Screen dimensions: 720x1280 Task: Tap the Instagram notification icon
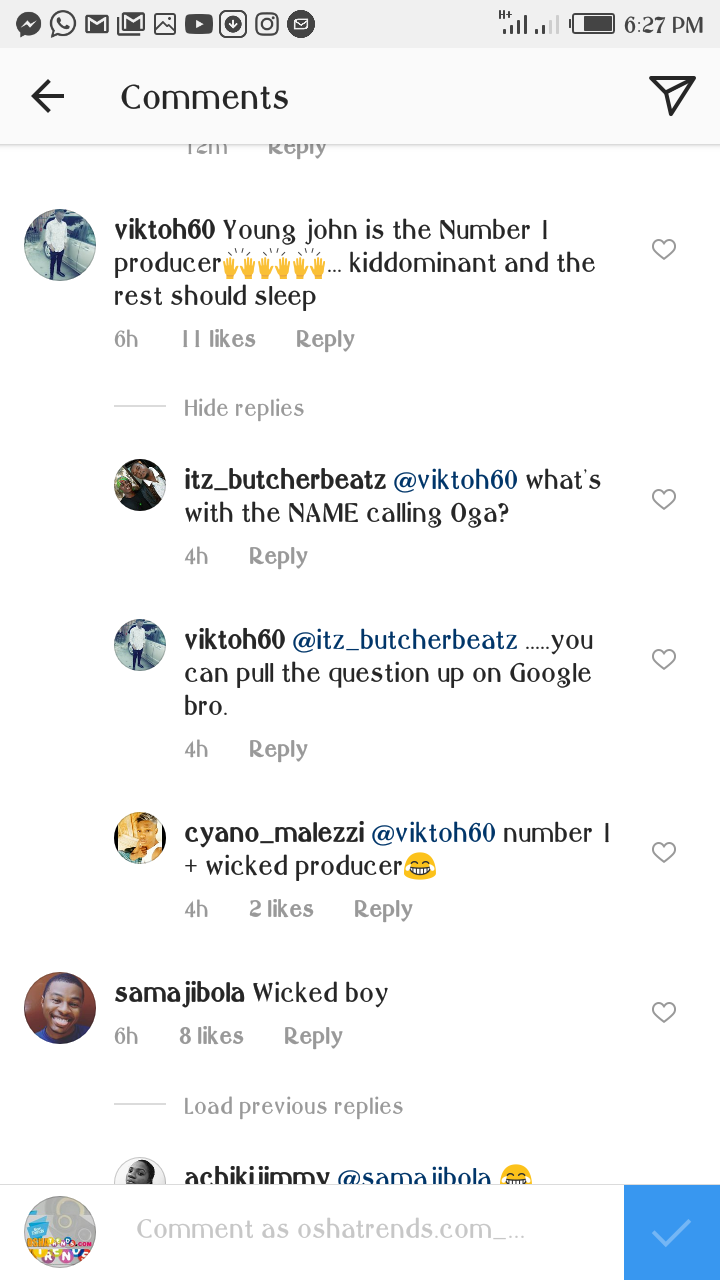tap(267, 24)
